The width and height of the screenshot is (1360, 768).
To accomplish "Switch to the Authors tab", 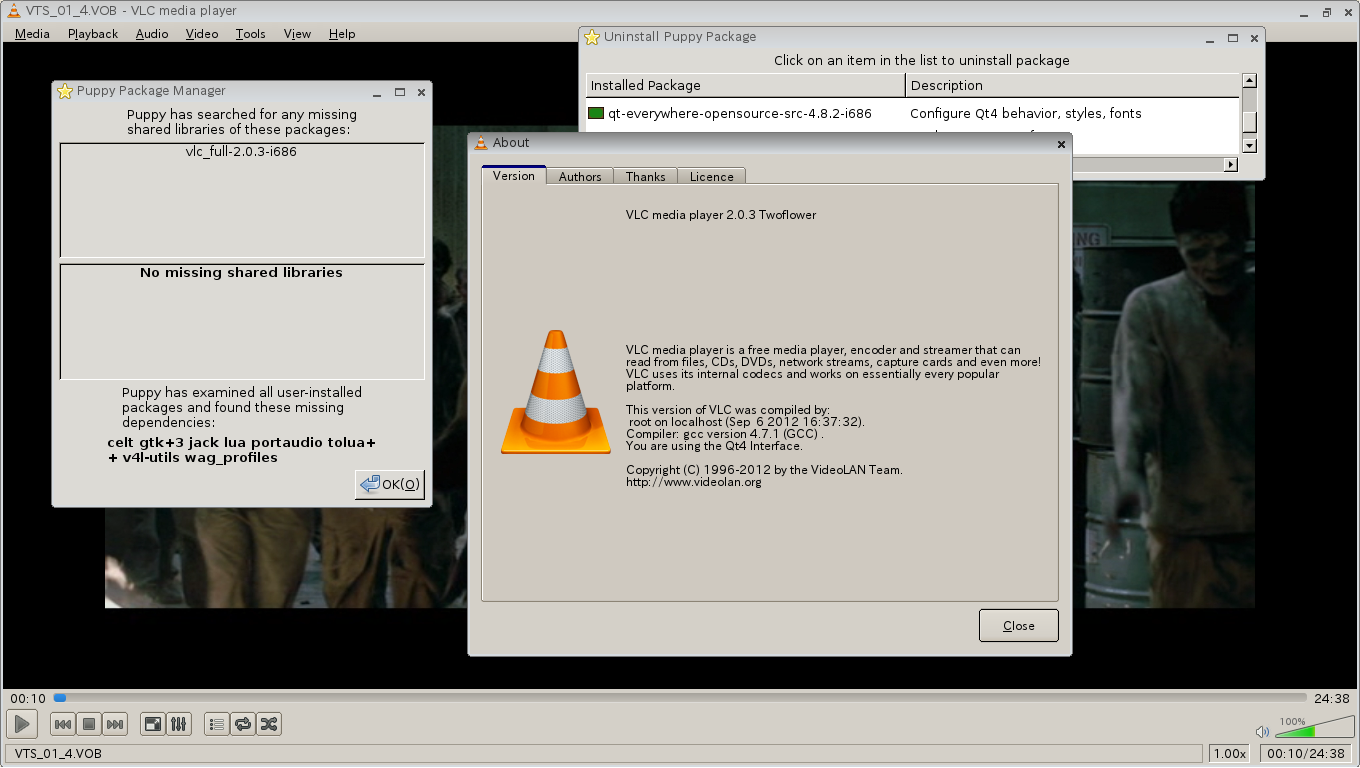I will (x=580, y=176).
